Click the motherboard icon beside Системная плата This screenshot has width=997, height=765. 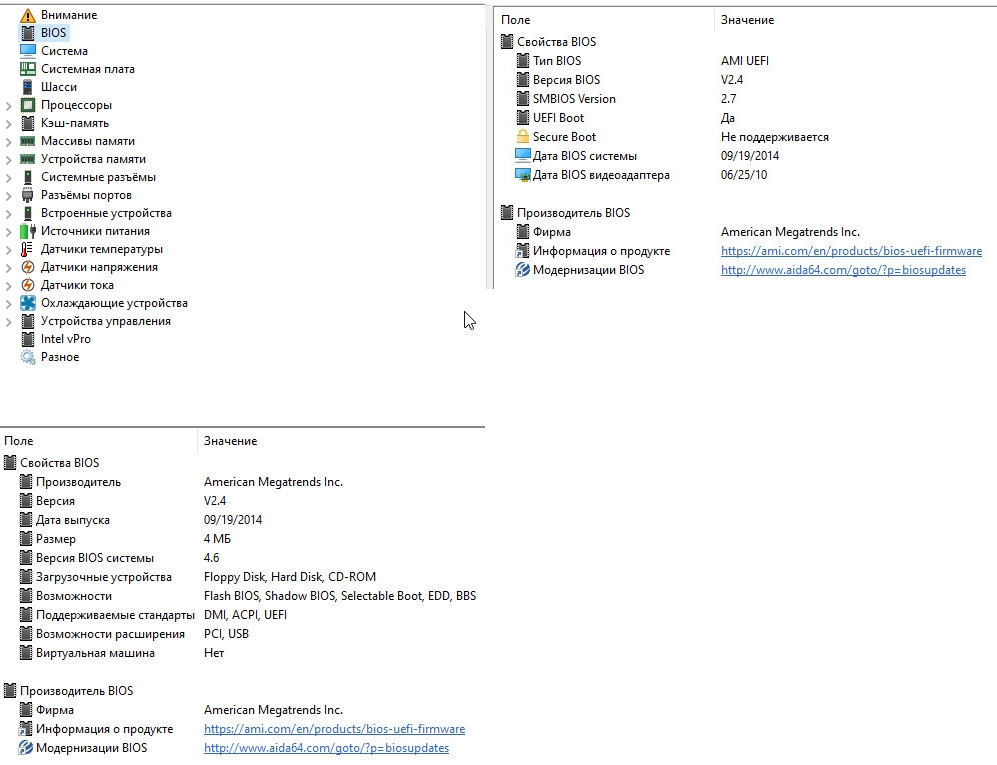27,69
